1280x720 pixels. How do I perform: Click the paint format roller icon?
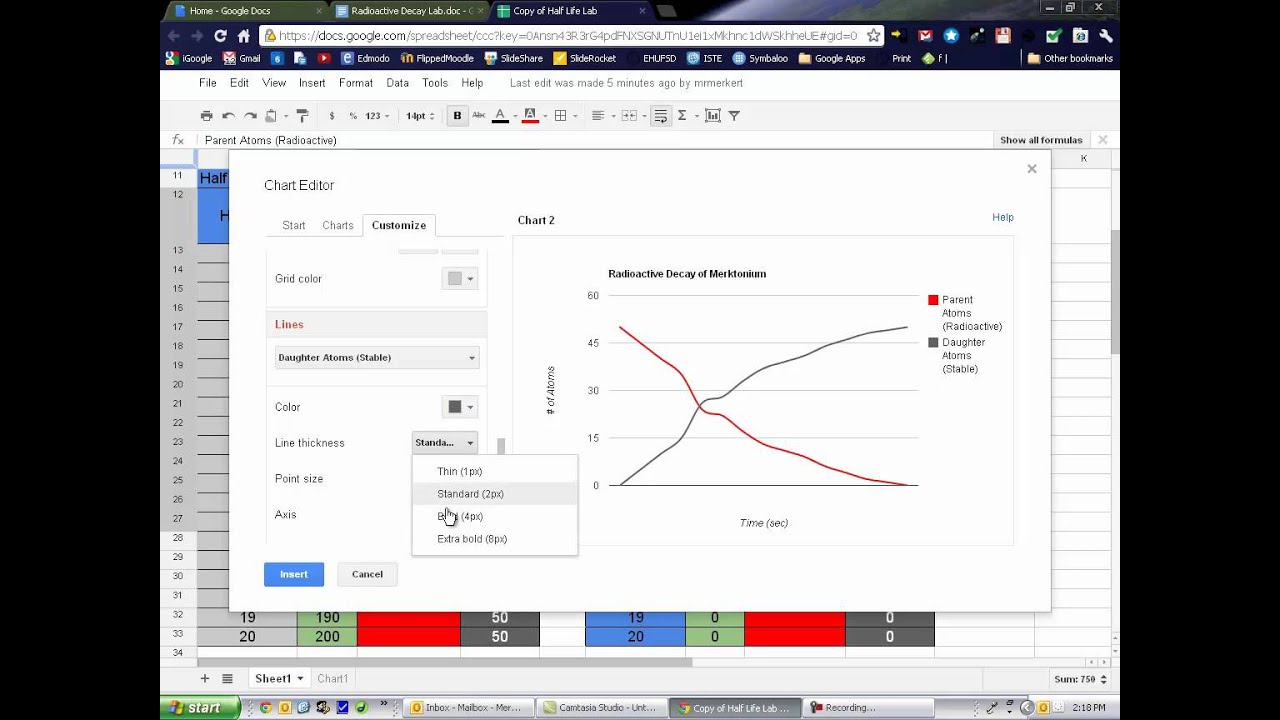tap(302, 116)
